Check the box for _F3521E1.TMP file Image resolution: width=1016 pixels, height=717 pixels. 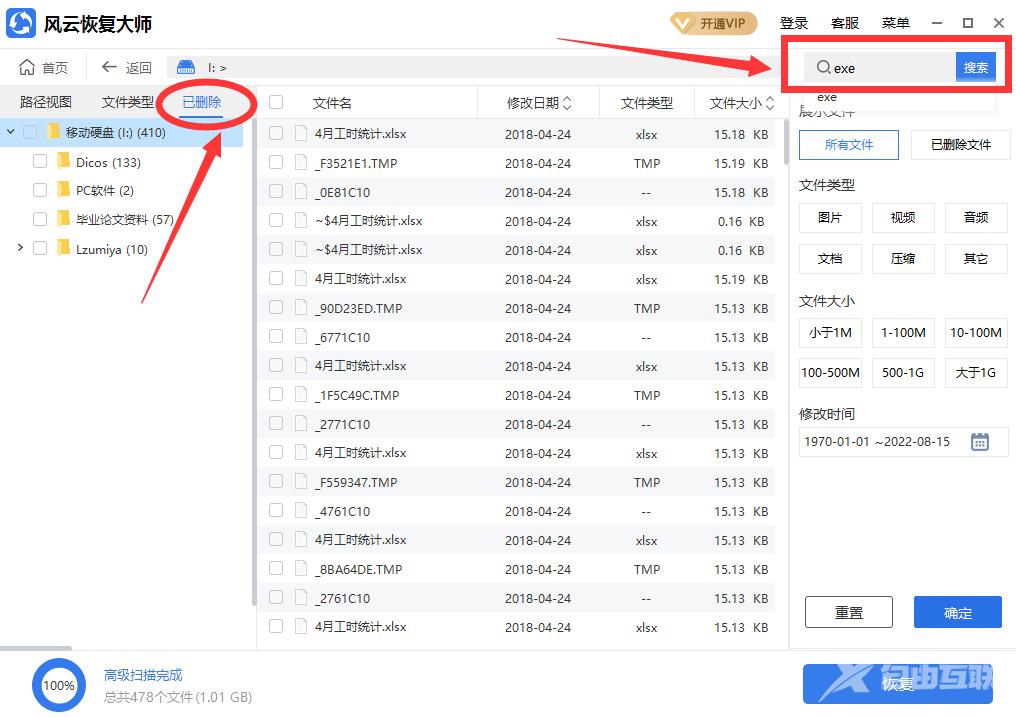coord(276,162)
